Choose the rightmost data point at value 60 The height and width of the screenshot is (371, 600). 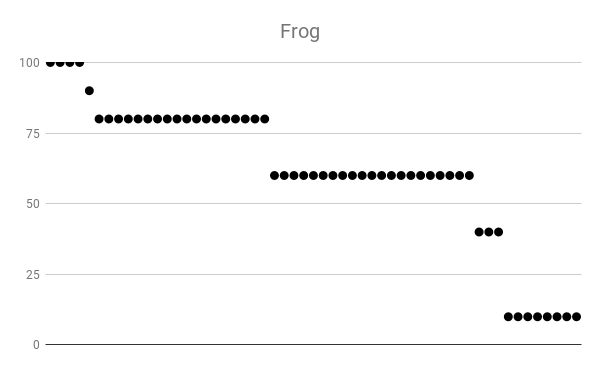pyautogui.click(x=469, y=176)
